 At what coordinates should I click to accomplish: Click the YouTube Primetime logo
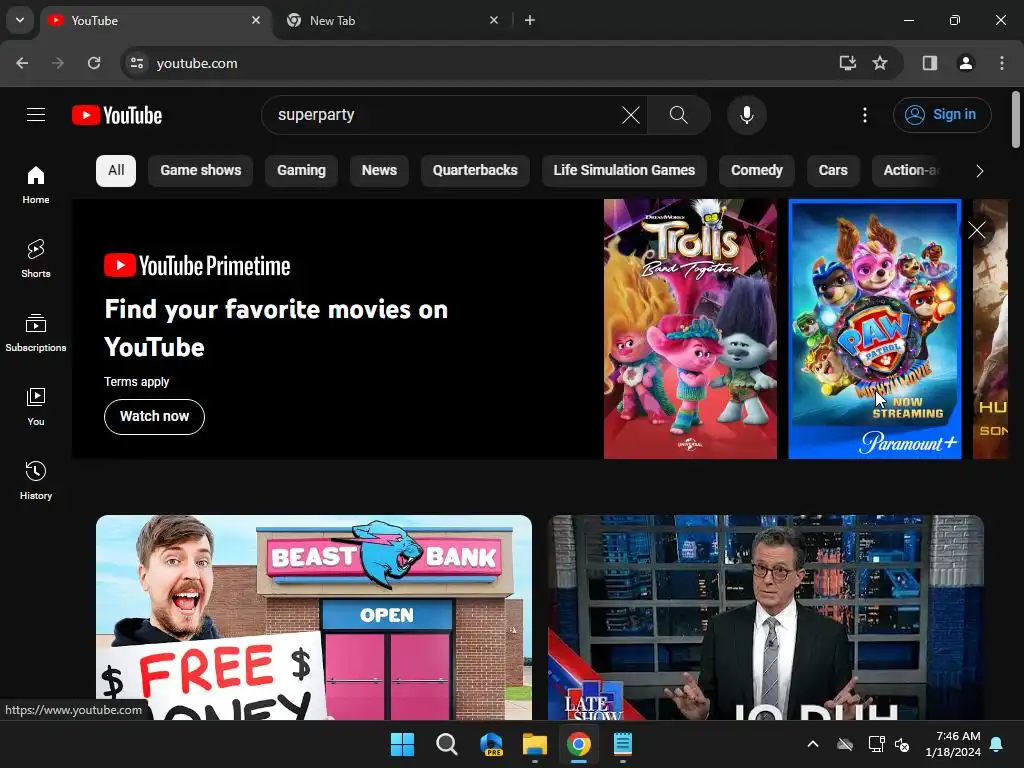tap(197, 266)
